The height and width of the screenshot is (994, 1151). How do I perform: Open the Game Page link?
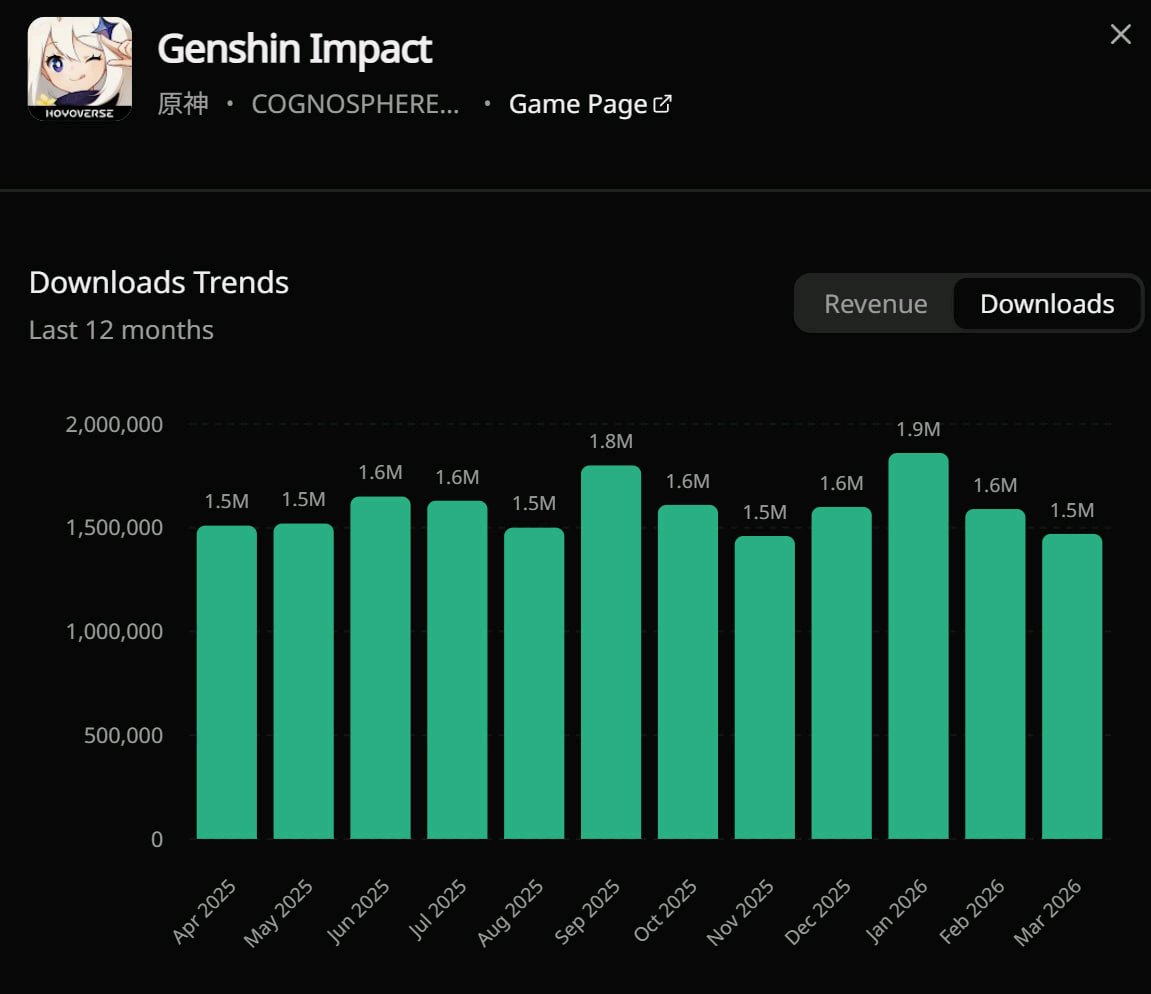tap(589, 104)
